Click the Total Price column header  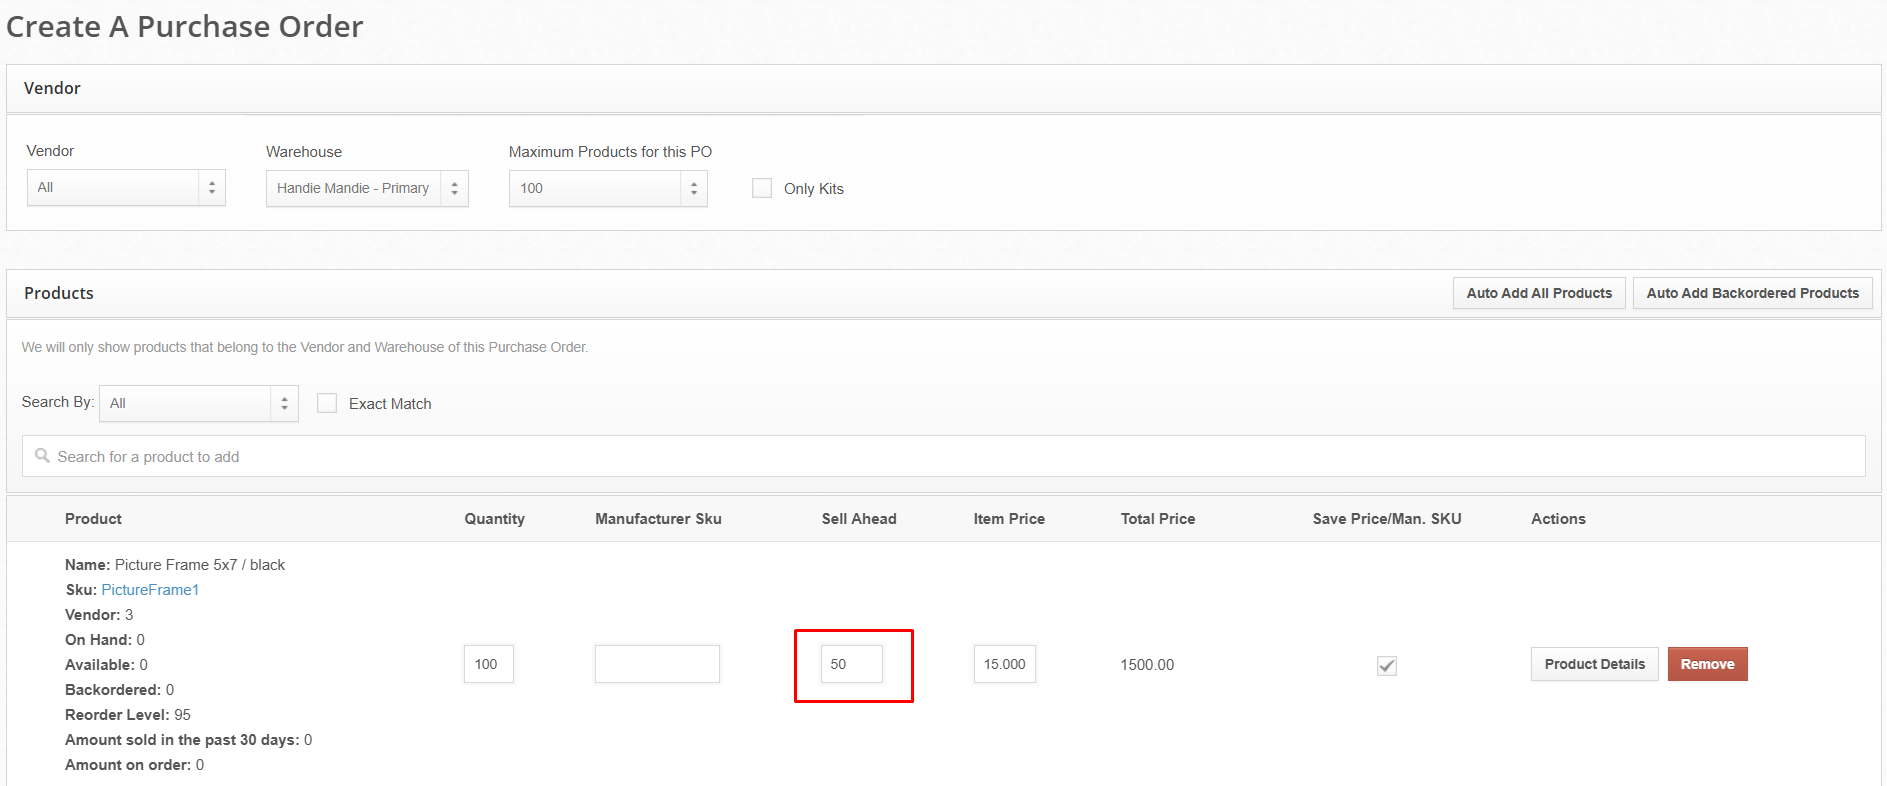(1157, 519)
